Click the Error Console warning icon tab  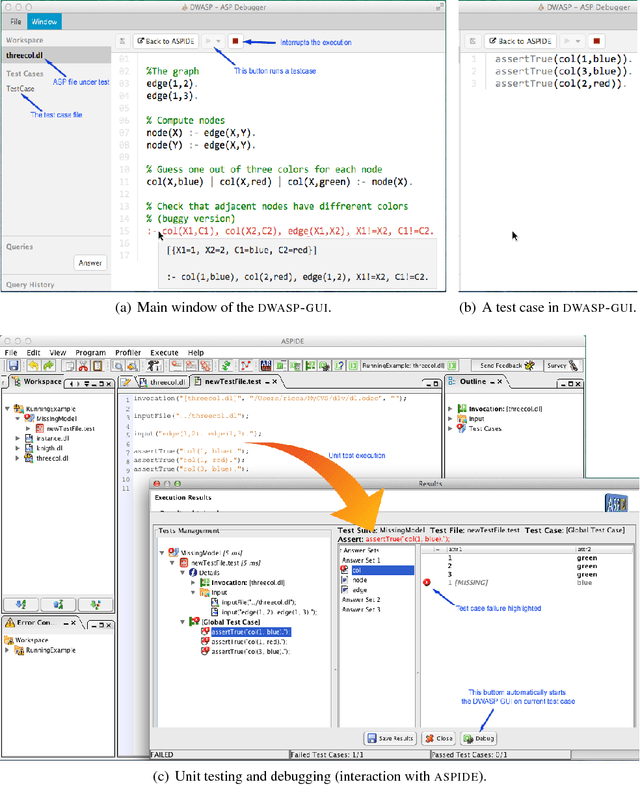tap(10, 623)
